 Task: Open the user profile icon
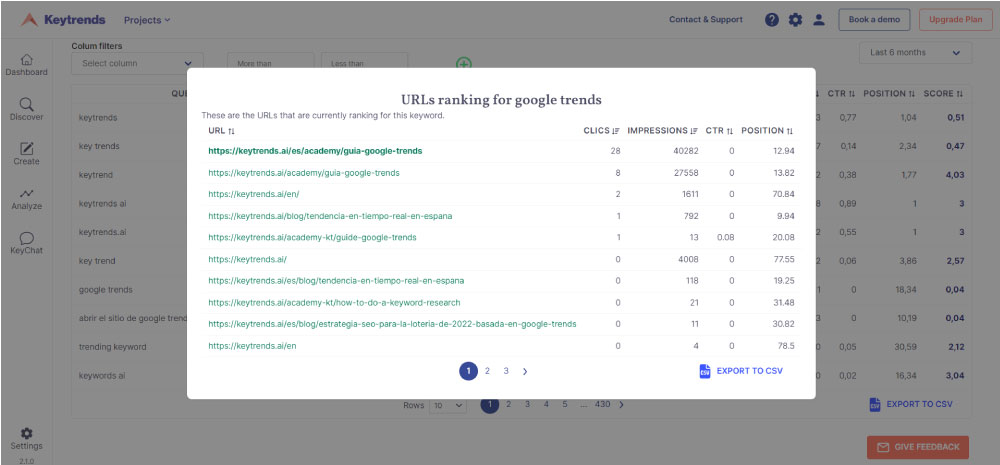[x=819, y=20]
